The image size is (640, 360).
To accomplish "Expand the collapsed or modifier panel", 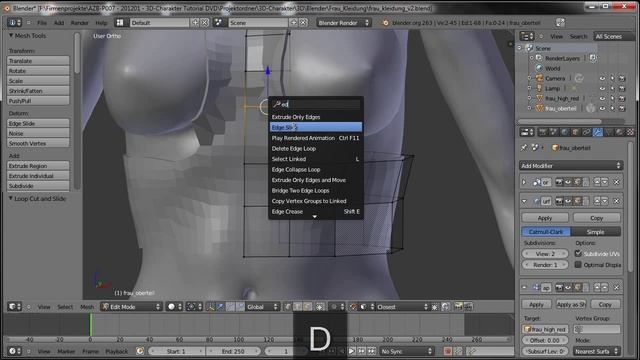I will (524, 182).
